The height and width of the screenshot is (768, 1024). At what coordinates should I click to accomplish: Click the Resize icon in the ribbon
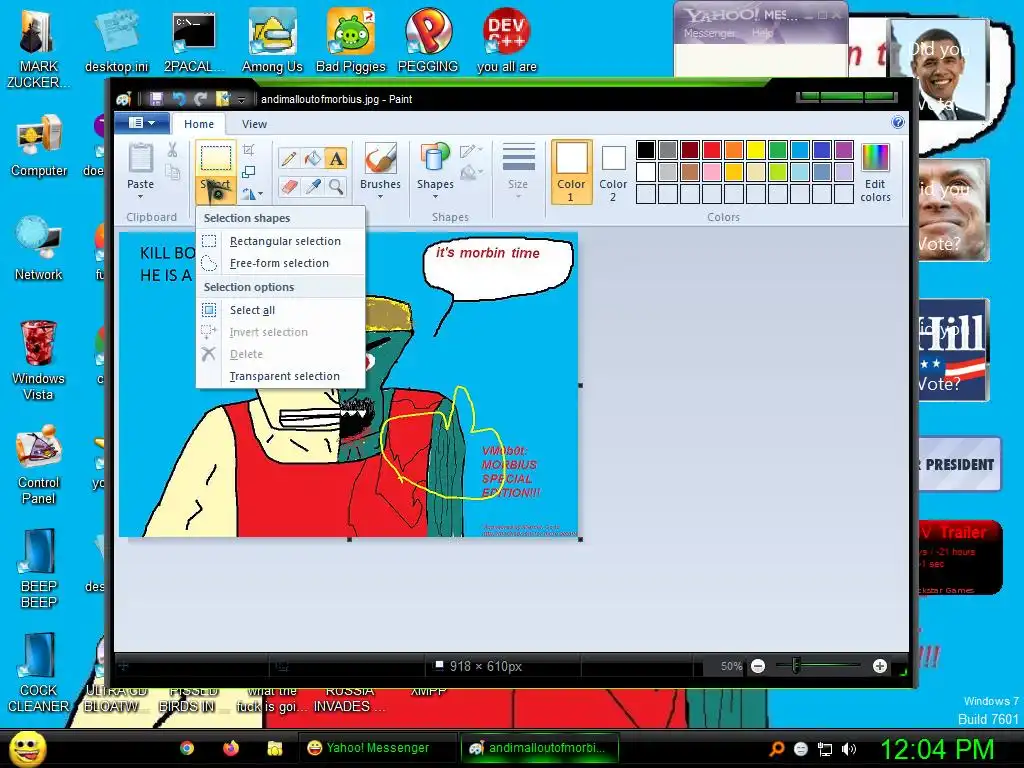pos(249,172)
